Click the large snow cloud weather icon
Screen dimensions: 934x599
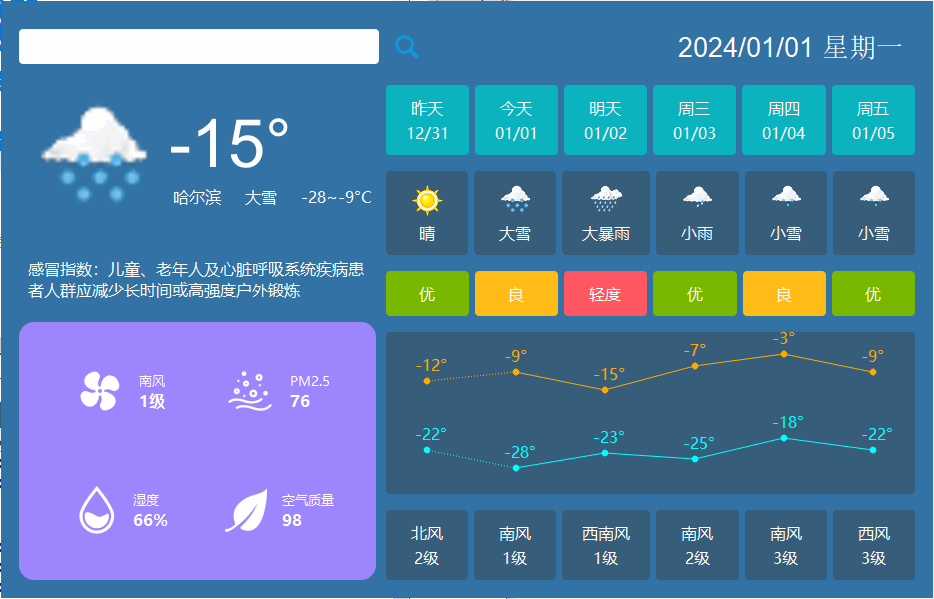(x=95, y=153)
